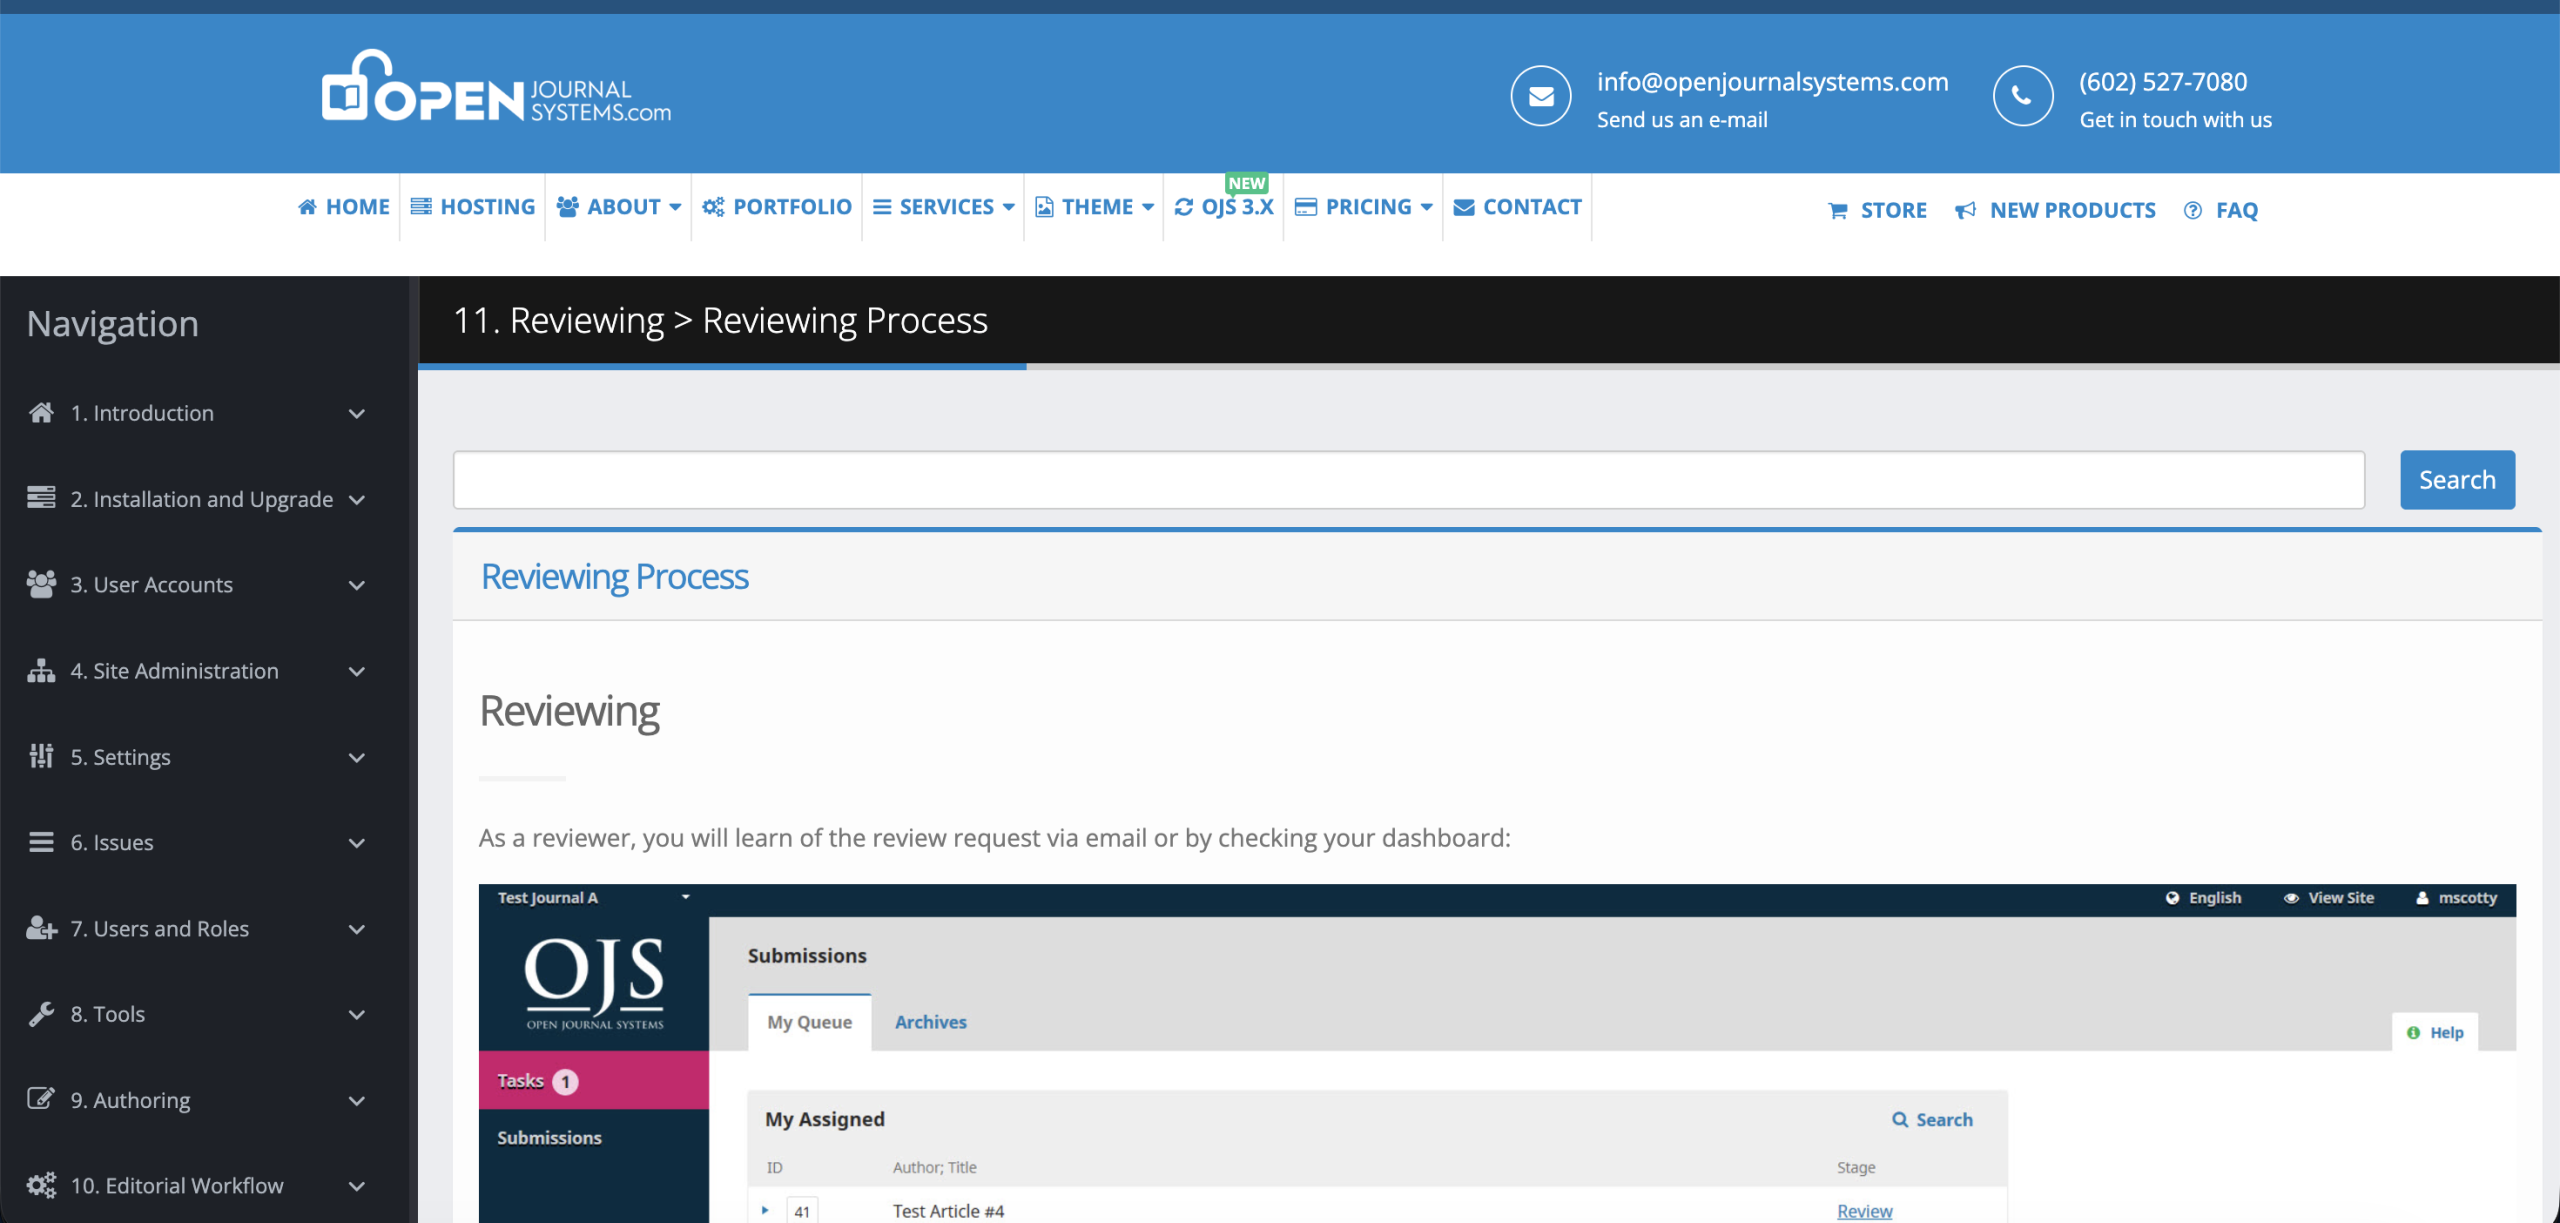Screen dimensions: 2560x1223
Task: Expand the 3. User Accounts chevron
Action: 356,586
